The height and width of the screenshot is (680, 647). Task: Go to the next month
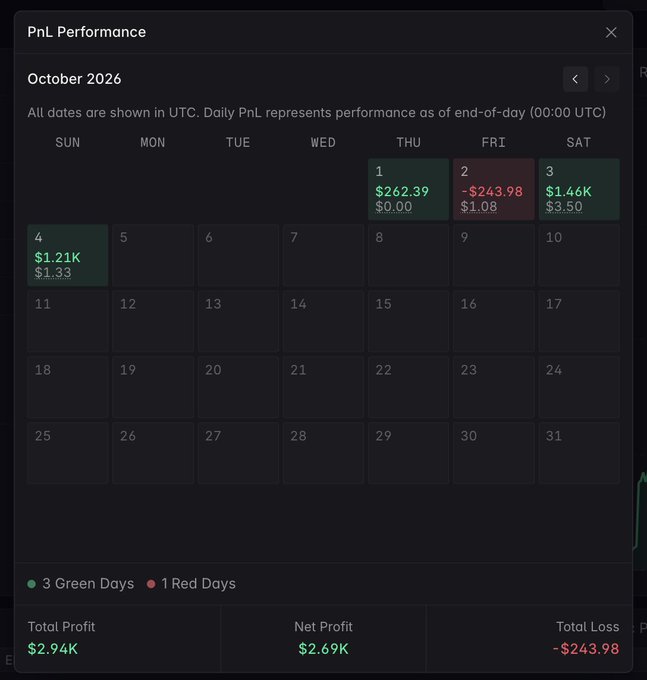607,79
